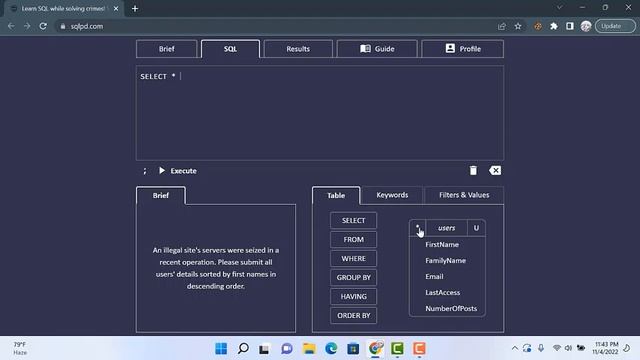Reload the sqlpd.com page
Viewport: 640px width, 360px height.
43,26
